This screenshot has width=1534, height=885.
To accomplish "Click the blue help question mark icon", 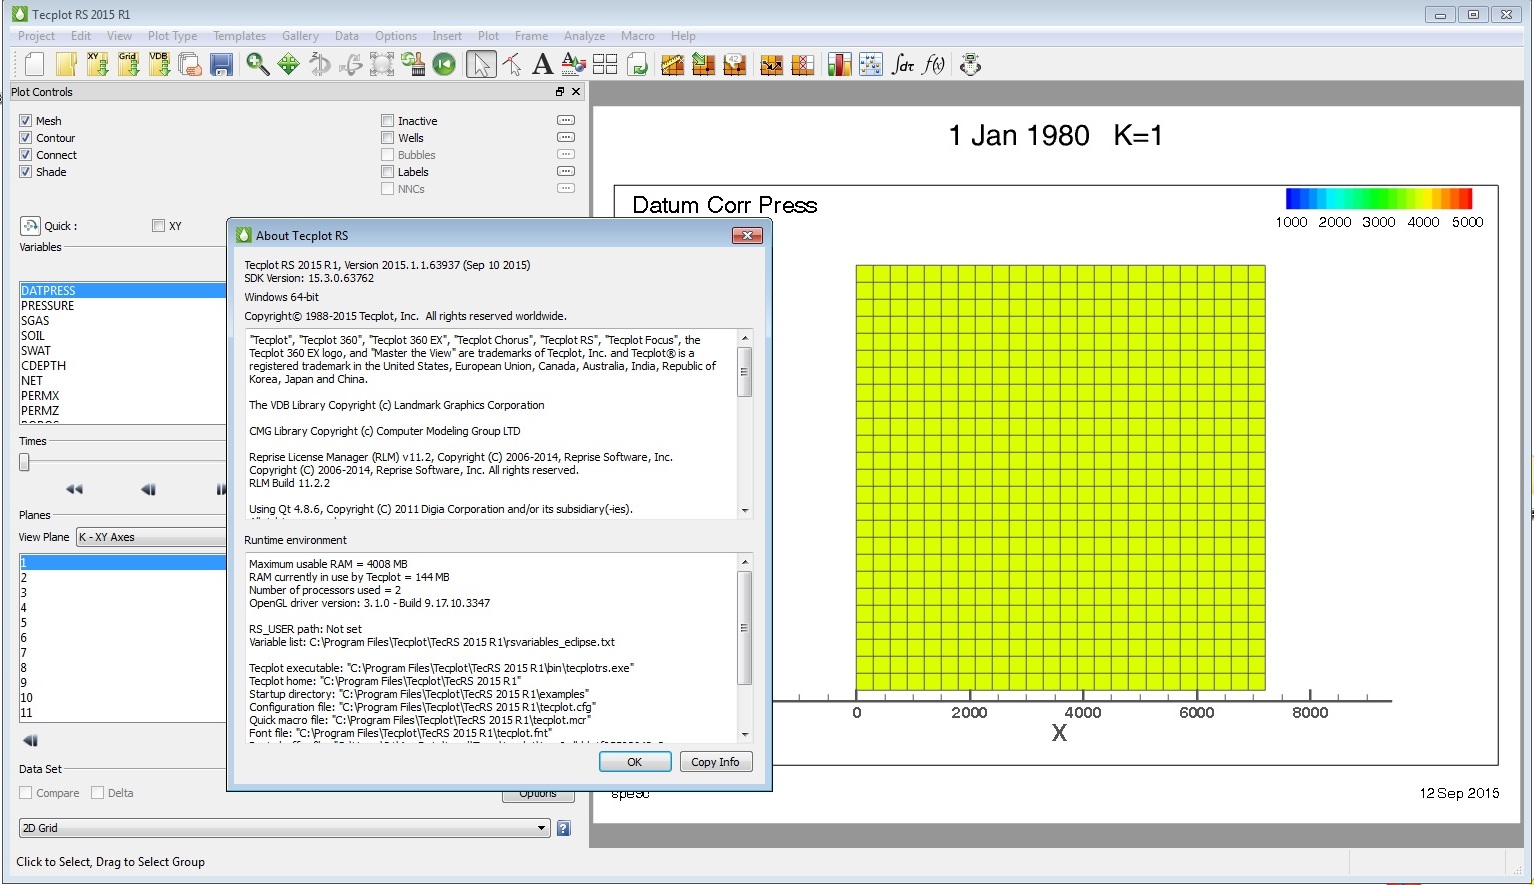I will tap(564, 828).
